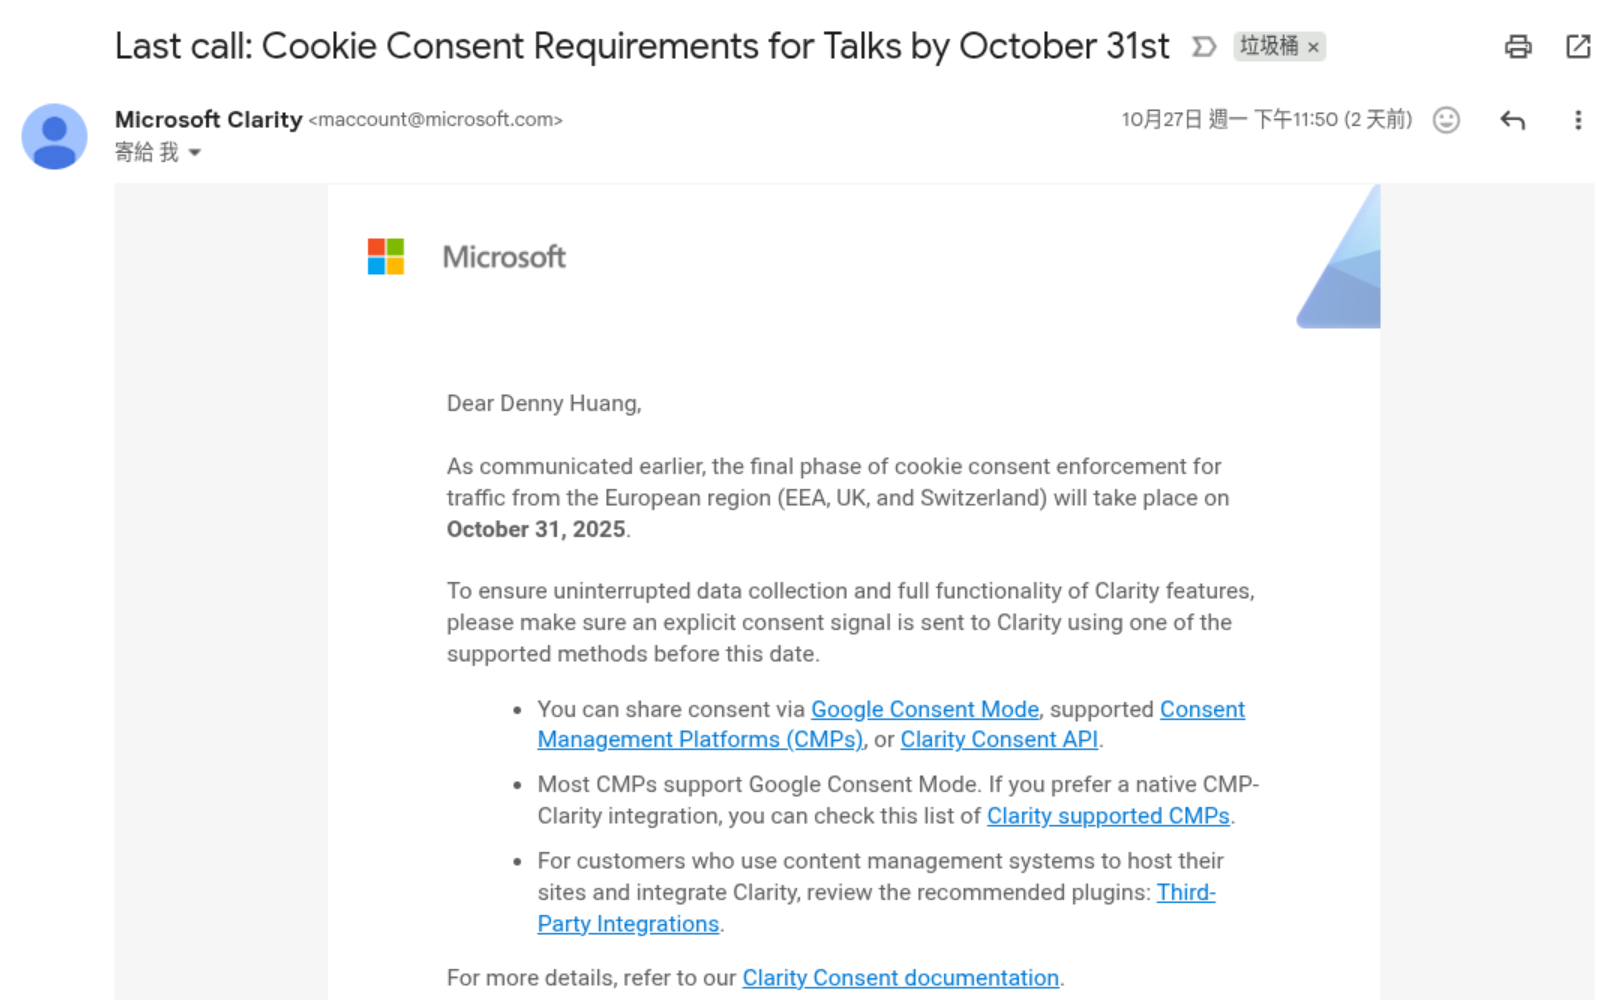Open the Google Consent Mode link
Screen dimensions: 1615x1000
924,709
